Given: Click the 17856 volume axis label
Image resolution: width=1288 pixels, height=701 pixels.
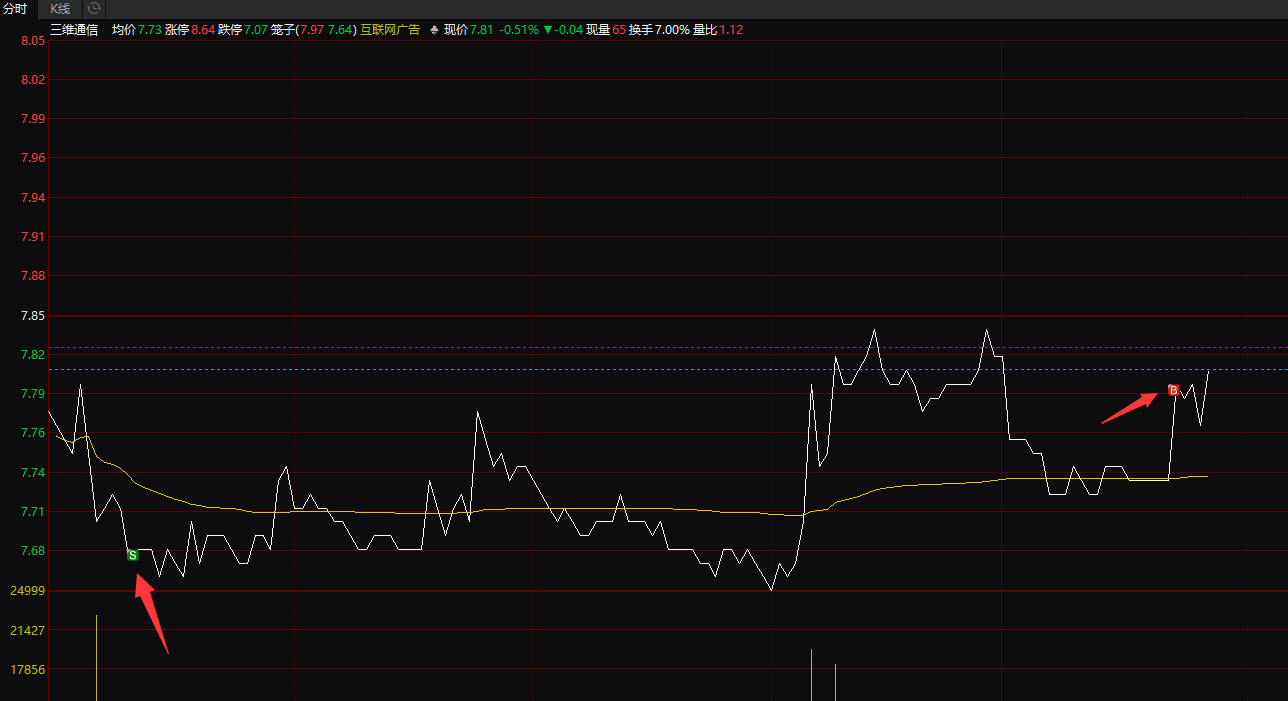Looking at the screenshot, I should point(28,670).
